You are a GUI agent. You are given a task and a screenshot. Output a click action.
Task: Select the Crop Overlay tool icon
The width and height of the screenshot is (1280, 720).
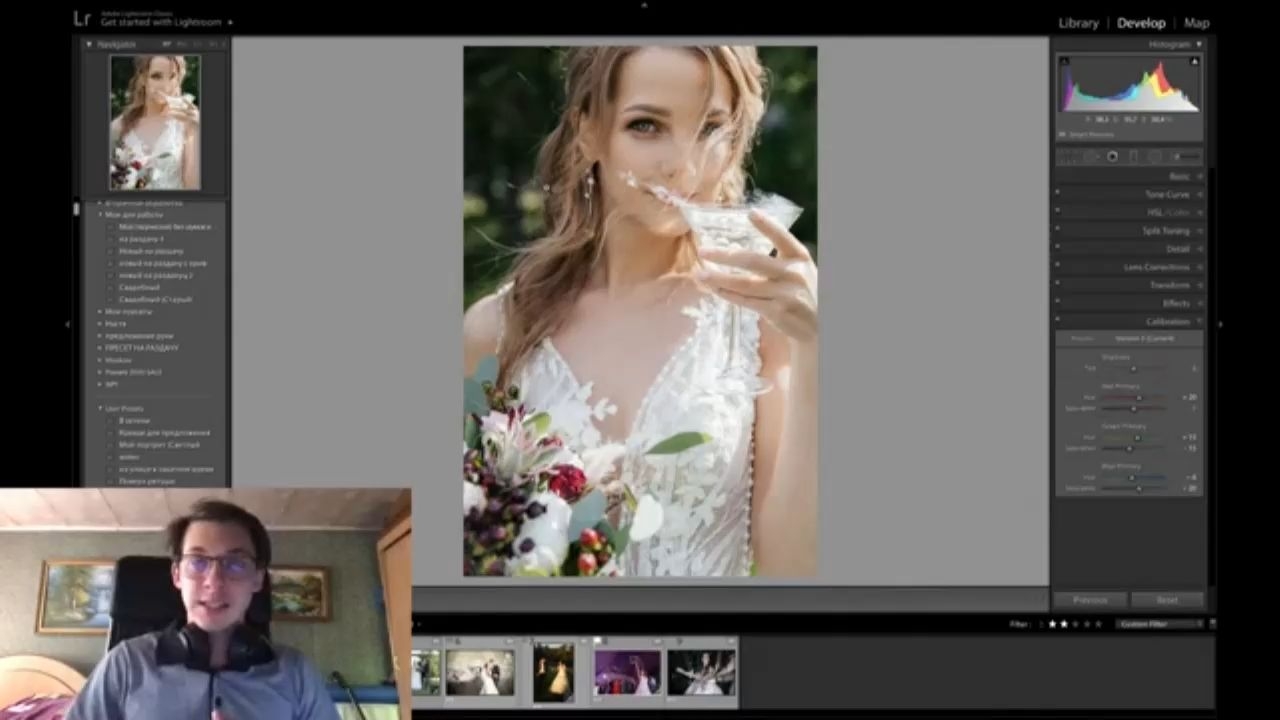click(1066, 157)
